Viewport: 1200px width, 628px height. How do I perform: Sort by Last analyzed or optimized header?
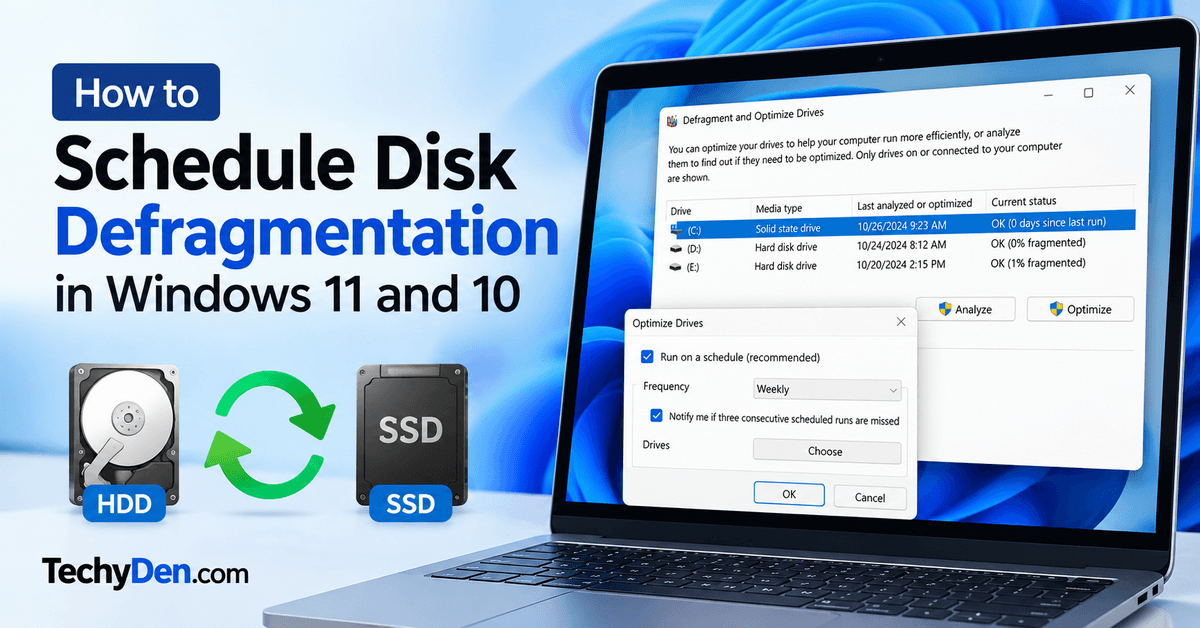(x=914, y=204)
